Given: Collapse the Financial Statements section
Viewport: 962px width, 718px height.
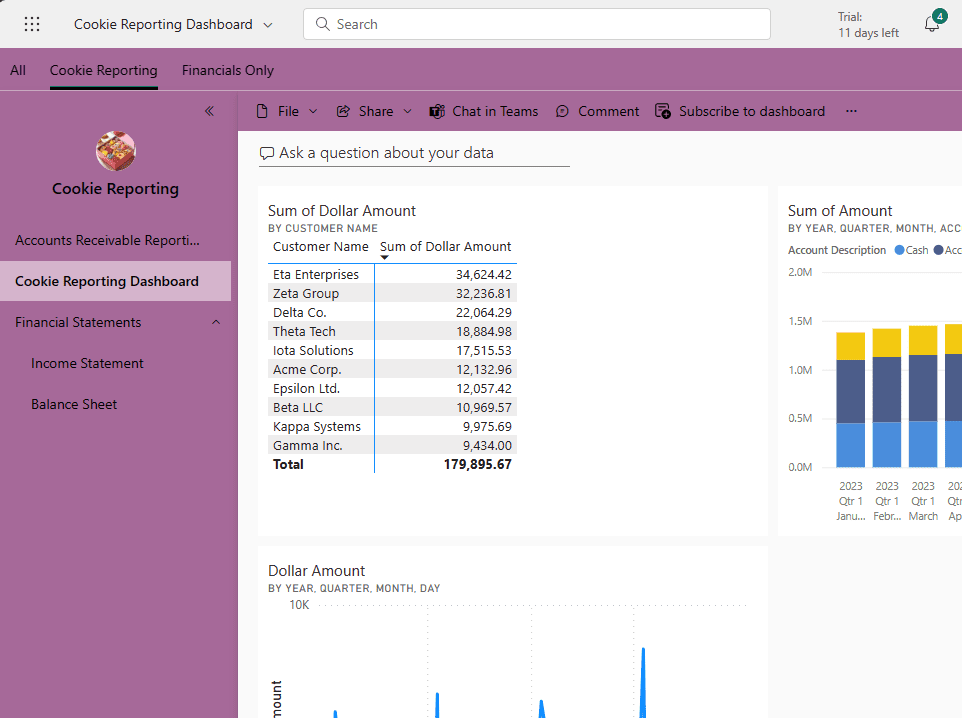Looking at the screenshot, I should pyautogui.click(x=216, y=322).
